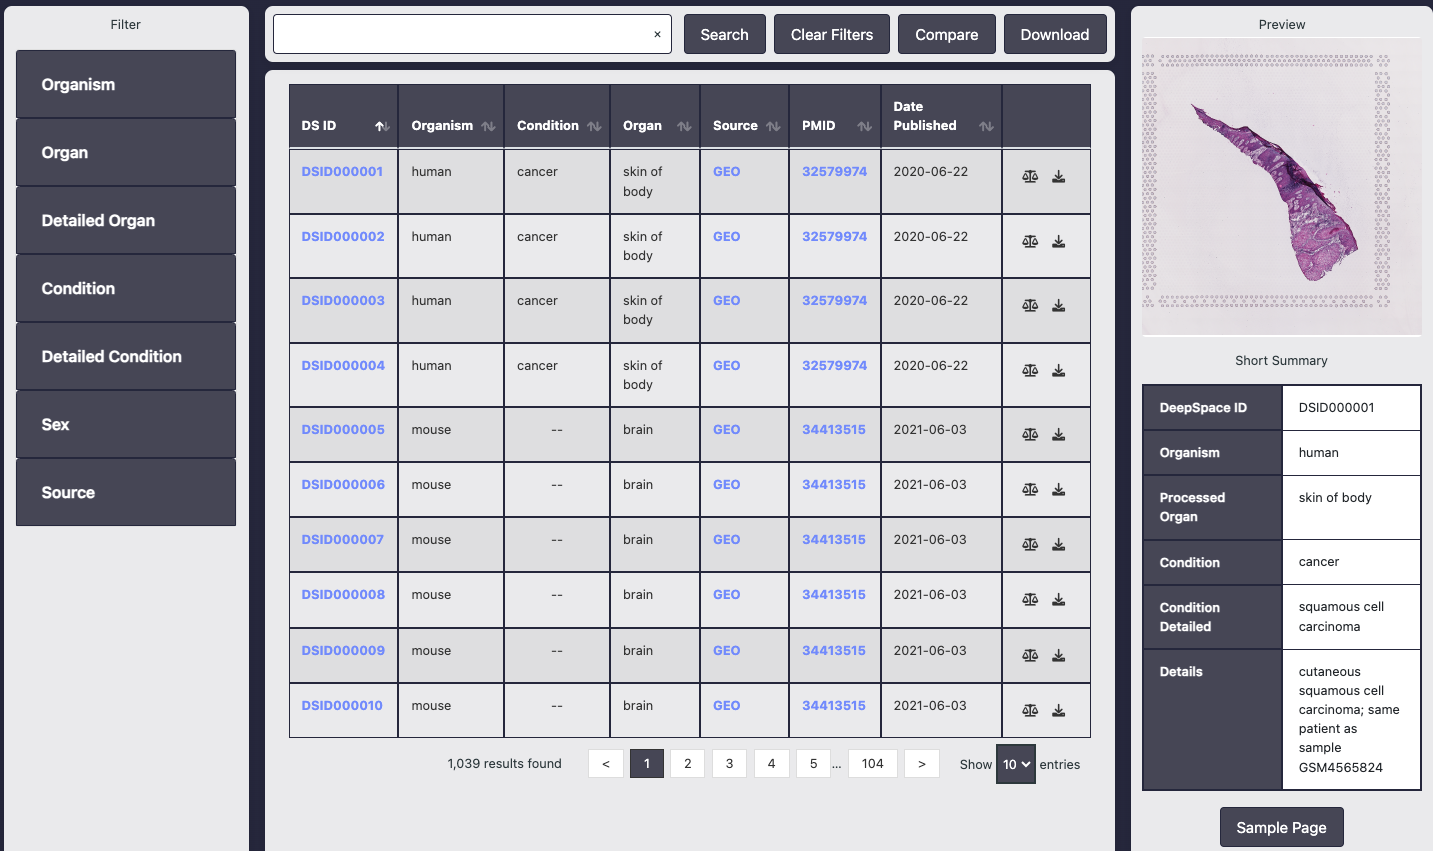This screenshot has width=1433, height=851.
Task: Sort rows using the DS ID sort arrow
Action: [x=380, y=127]
